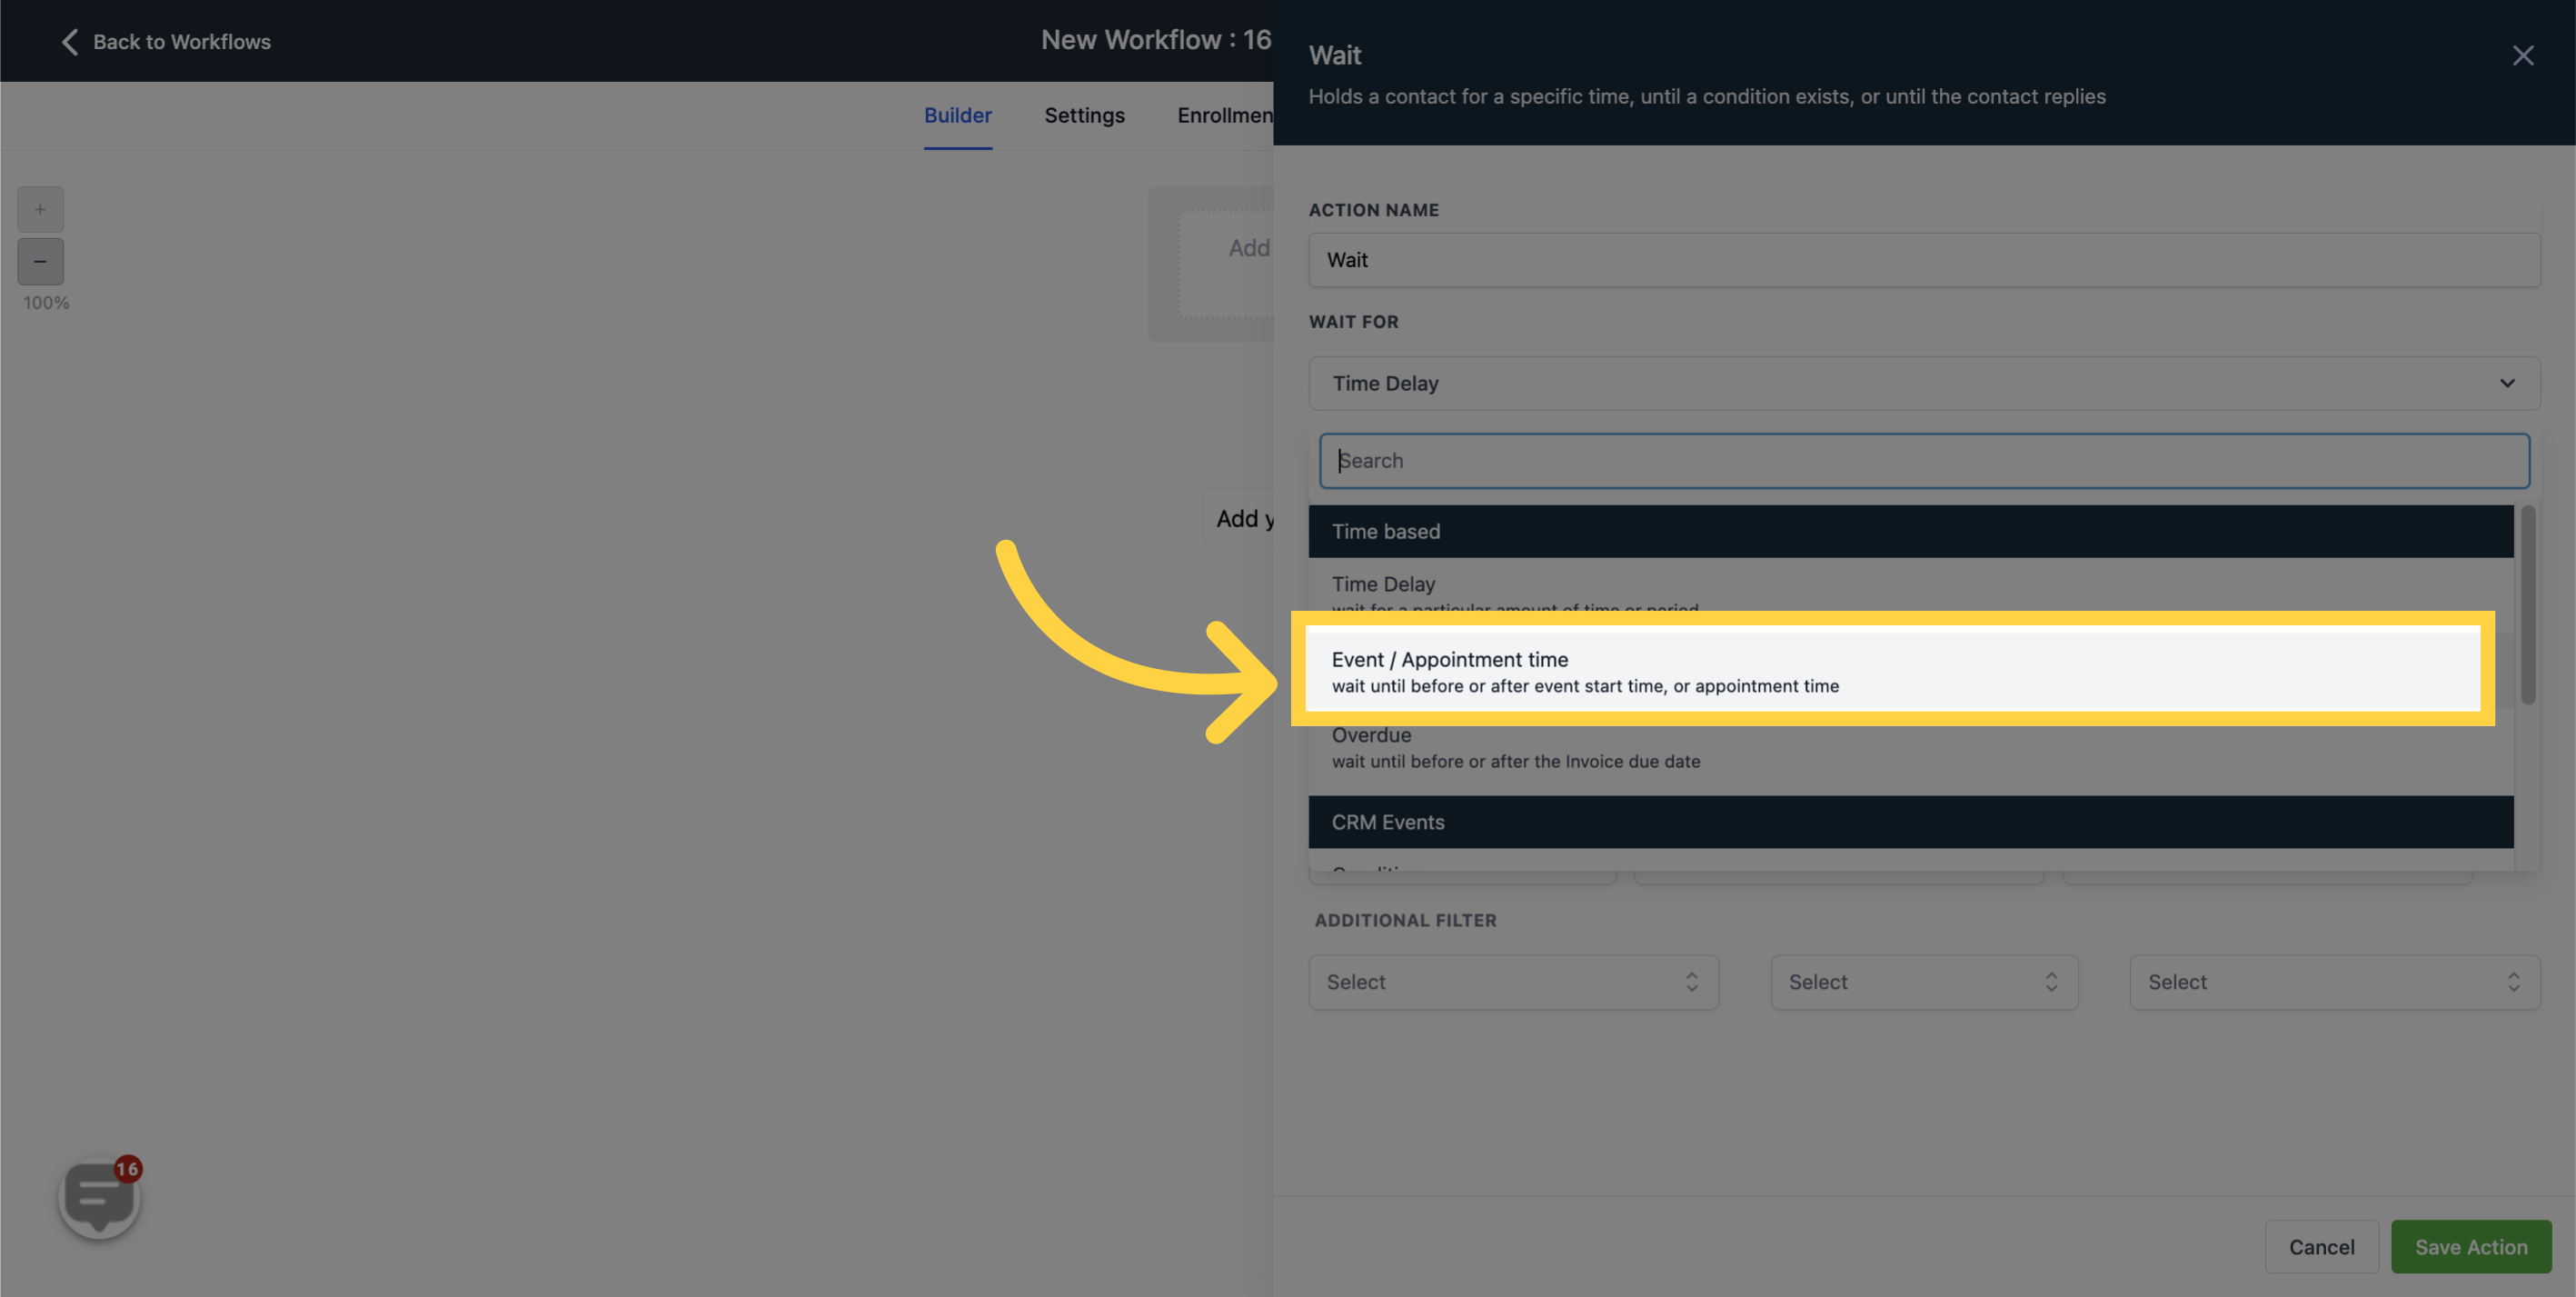This screenshot has height=1297, width=2576.
Task: Open the last Additional Filter Select dropdown
Action: point(2334,982)
